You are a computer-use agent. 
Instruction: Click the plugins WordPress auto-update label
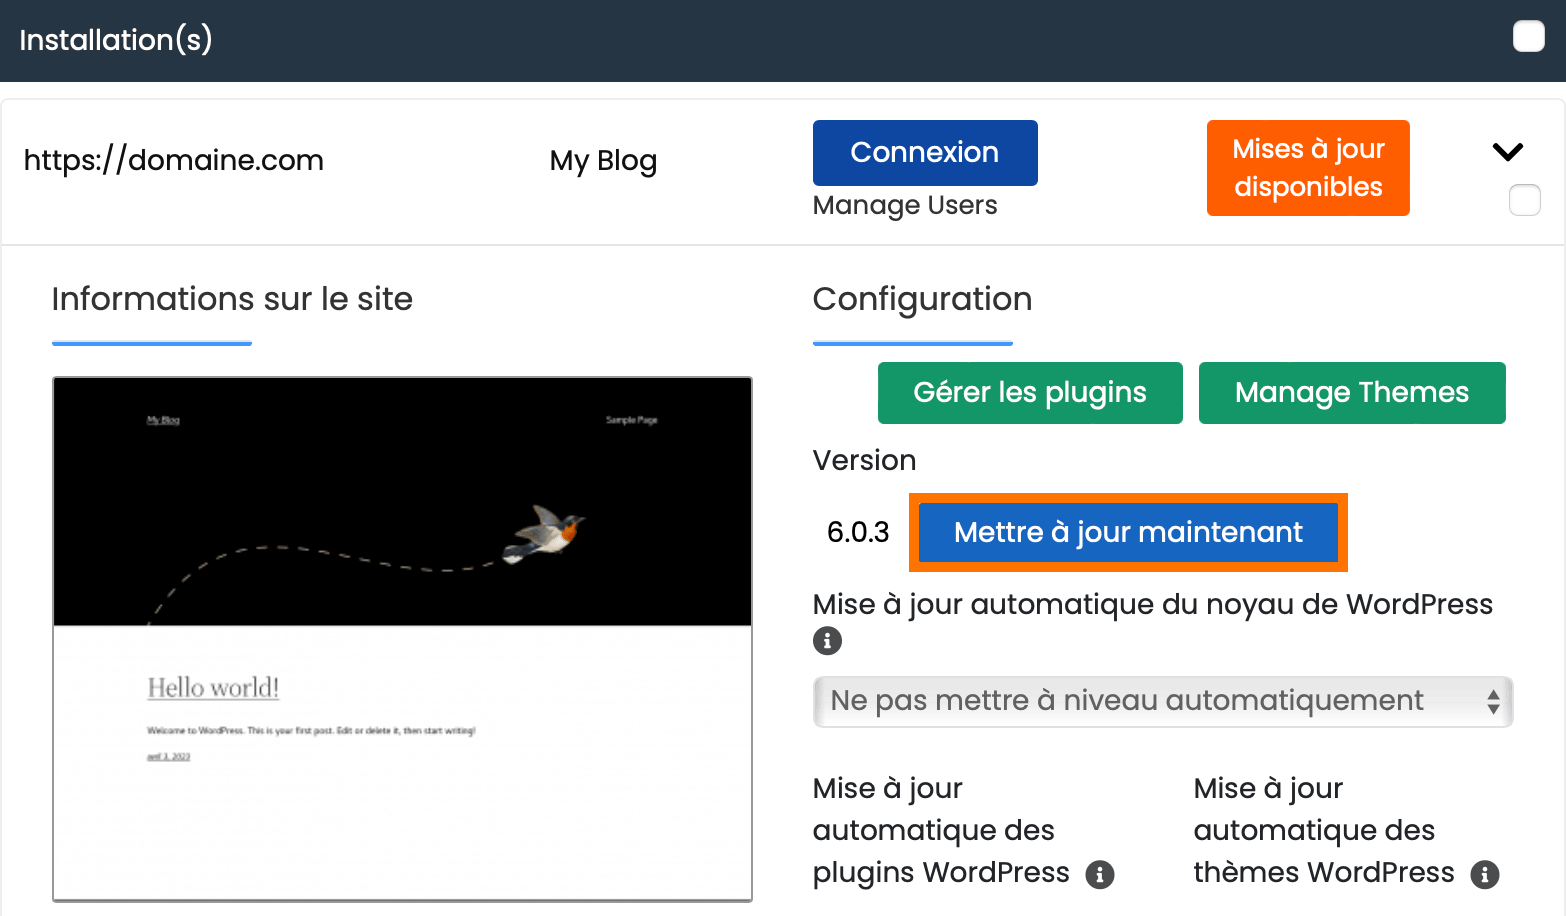[941, 830]
